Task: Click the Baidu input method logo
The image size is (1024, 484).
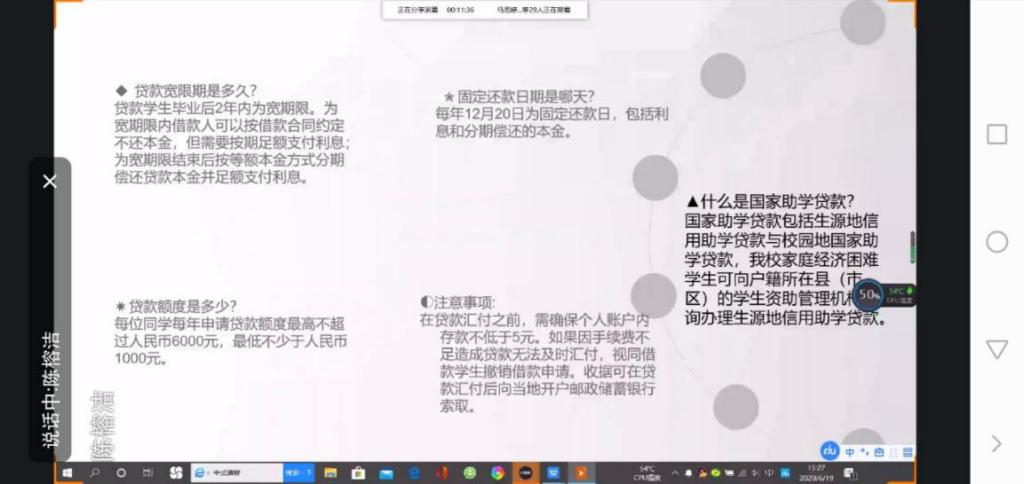Action: 829,451
